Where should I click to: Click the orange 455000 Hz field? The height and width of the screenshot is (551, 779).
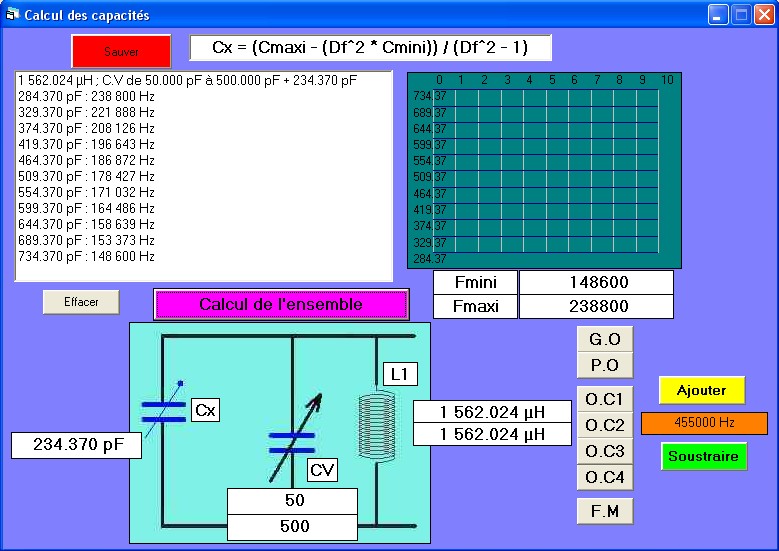click(x=704, y=423)
